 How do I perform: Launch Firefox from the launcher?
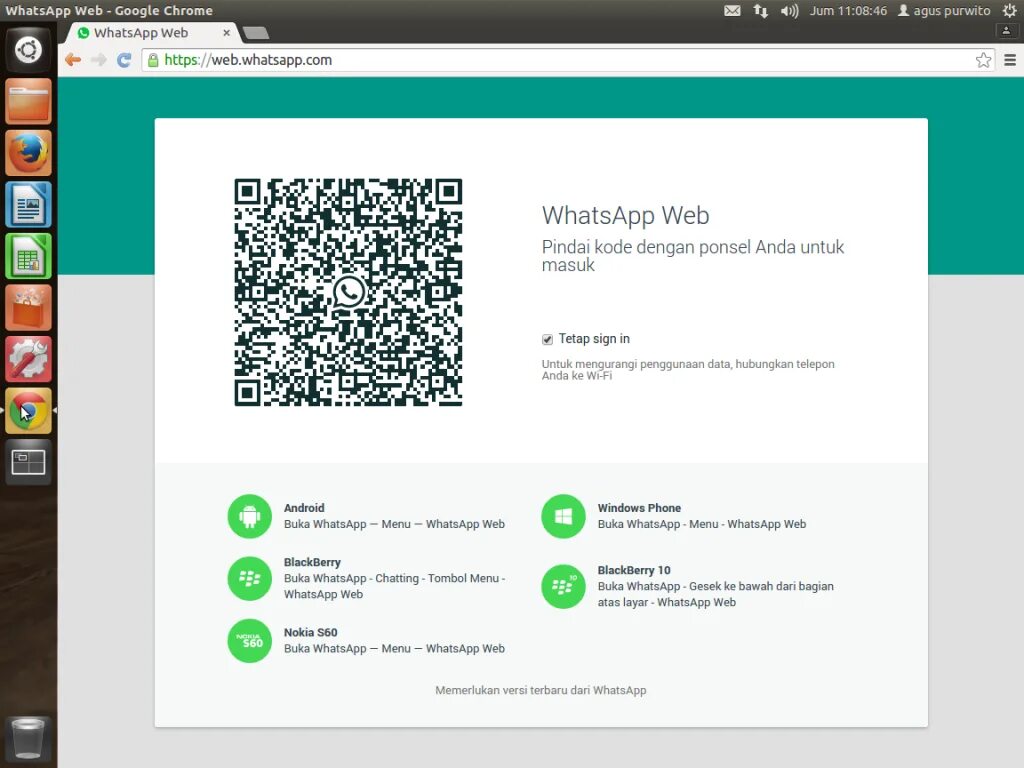pyautogui.click(x=28, y=153)
